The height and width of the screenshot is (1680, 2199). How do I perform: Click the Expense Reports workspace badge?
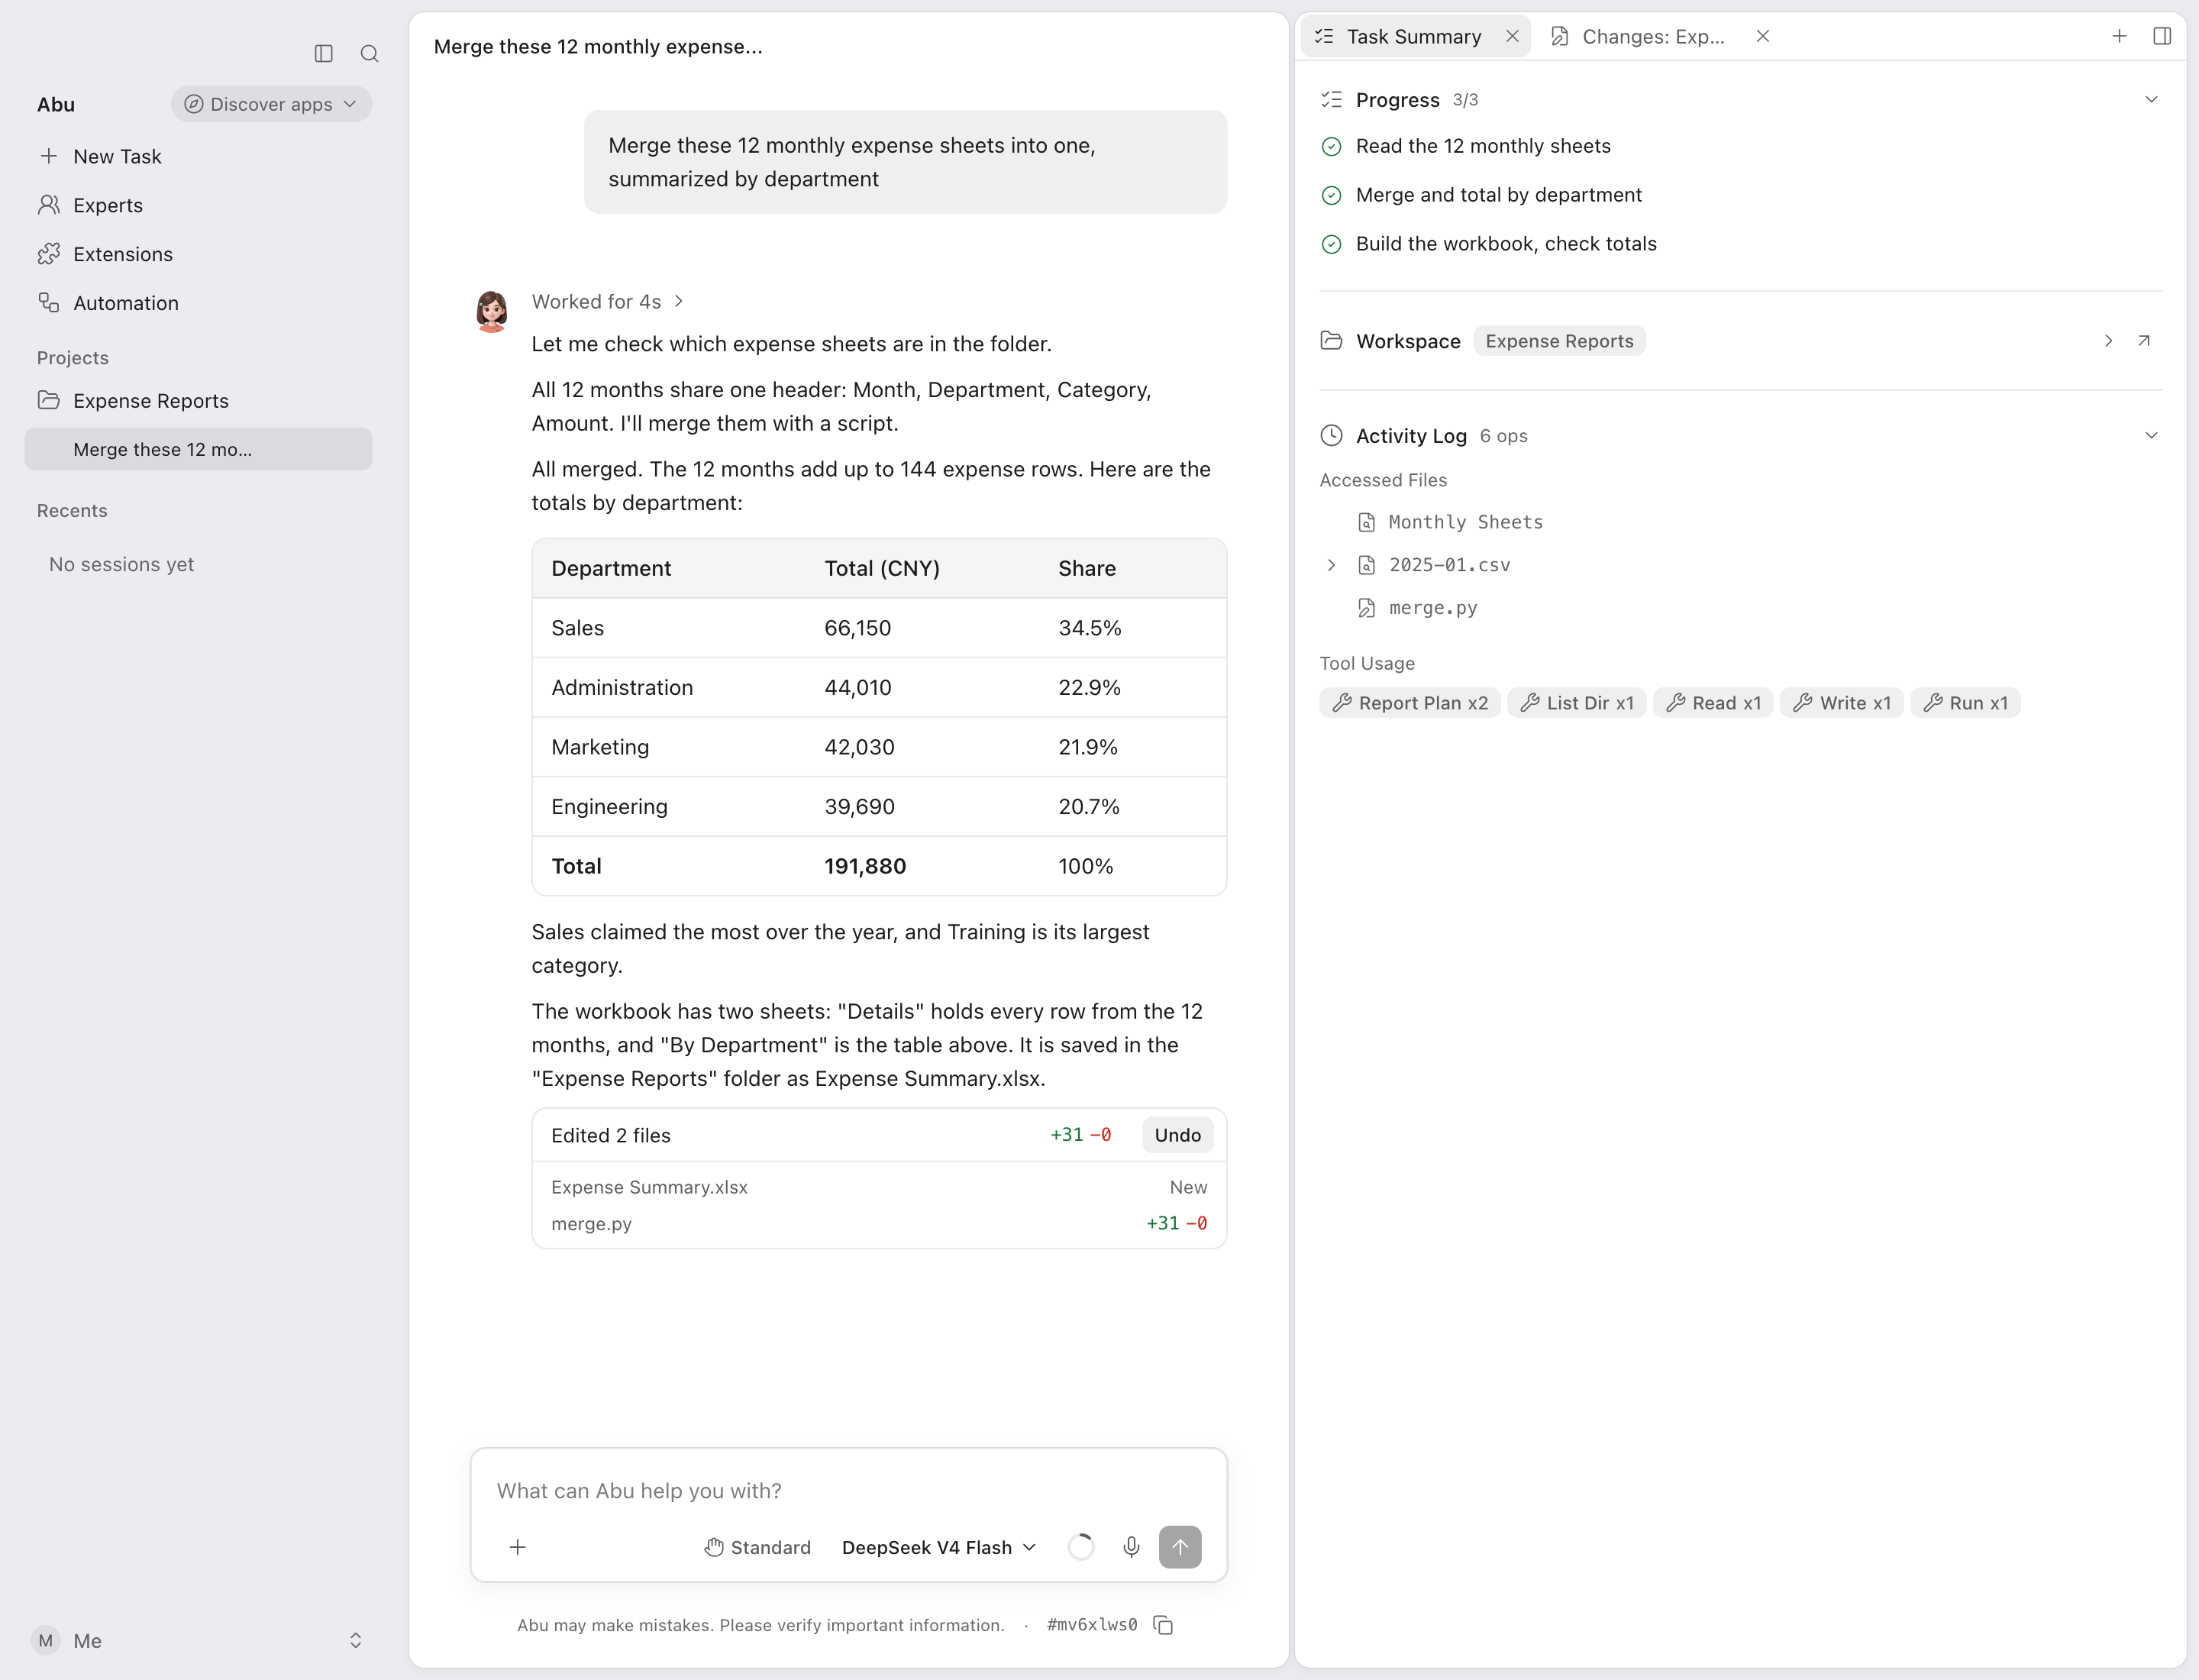point(1559,341)
